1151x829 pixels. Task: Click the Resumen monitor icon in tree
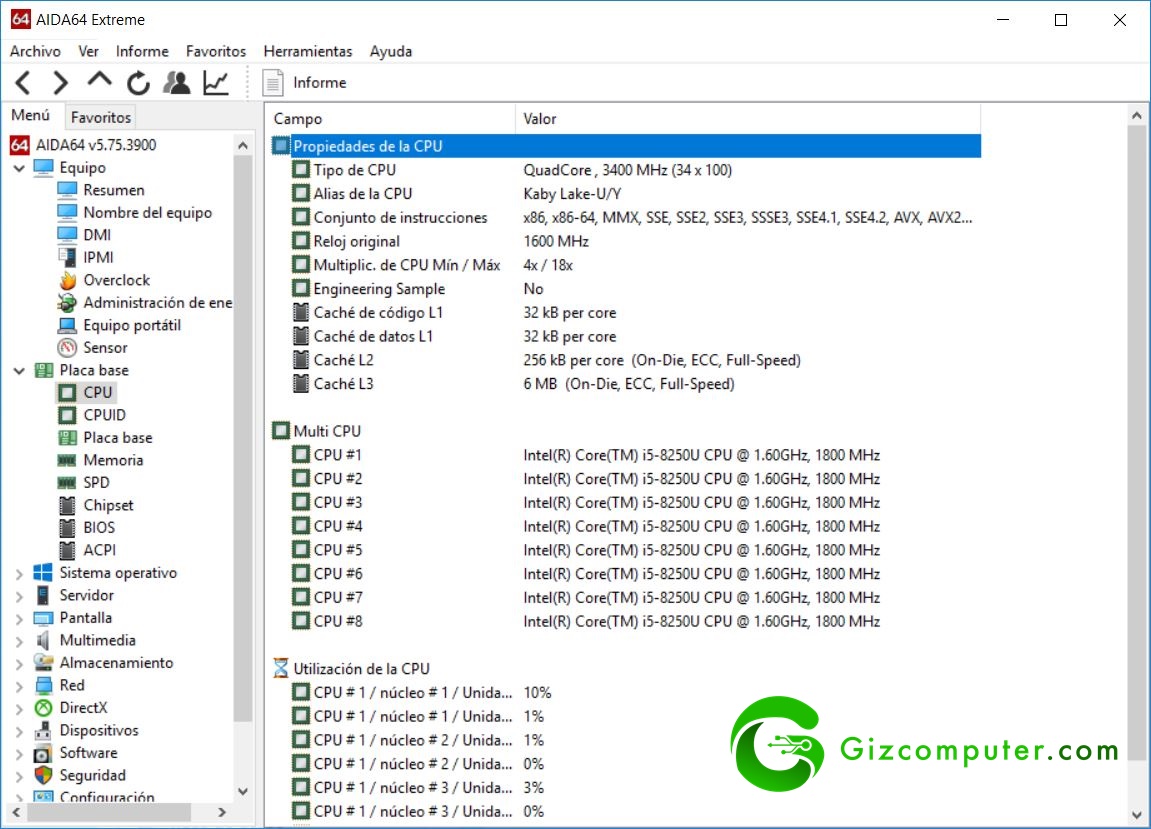[67, 190]
